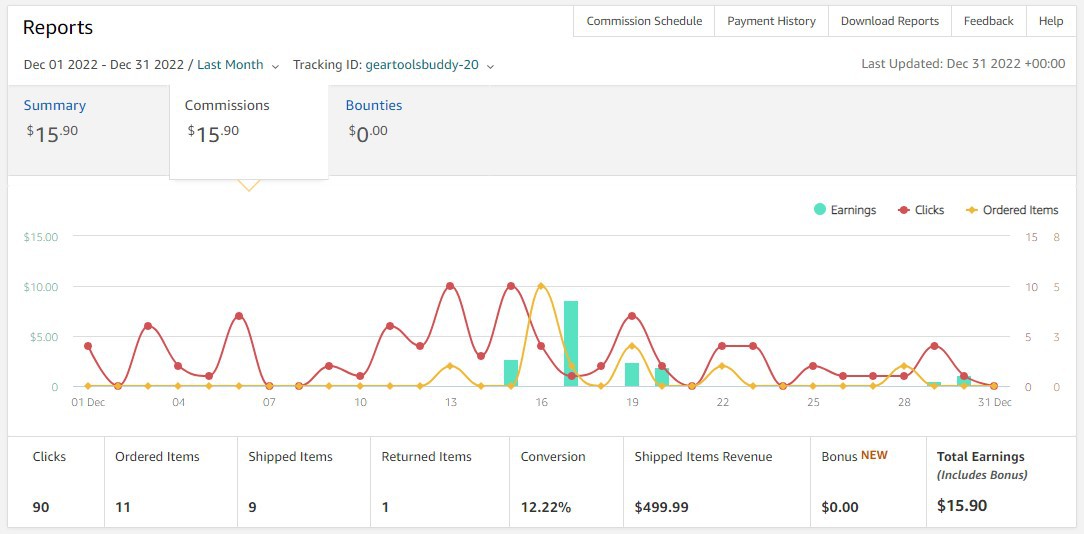
Task: Click the red Clicks point on Dec 13
Action: (x=450, y=286)
